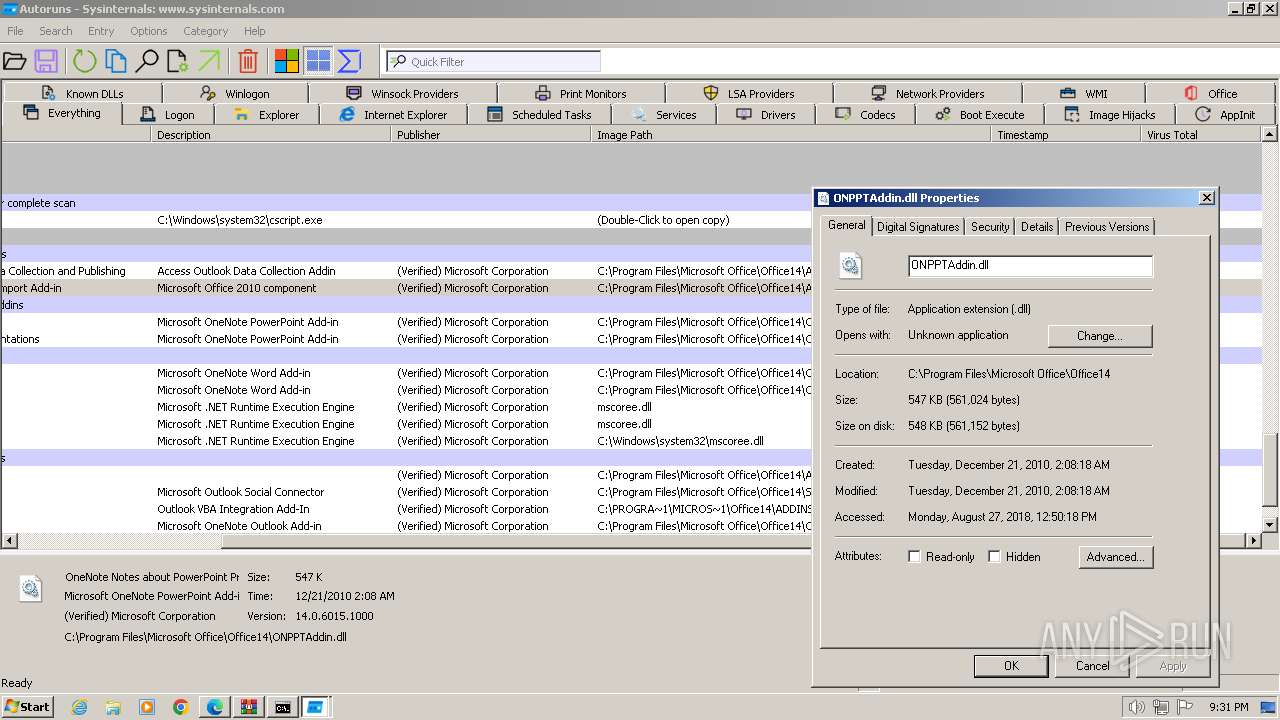Switch to the Office tab
Viewport: 1280px width, 720px height.
pyautogui.click(x=1211, y=93)
